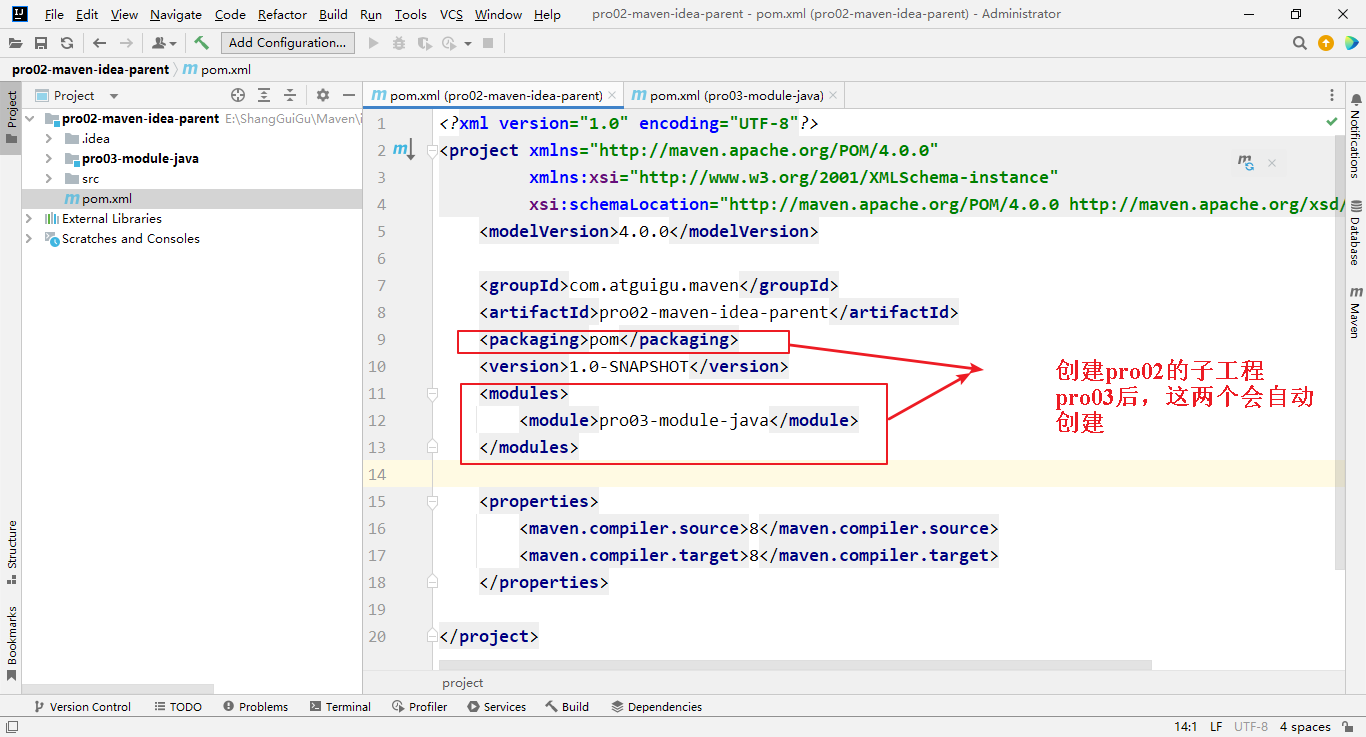Click Collapse All in Project panel
This screenshot has width=1366, height=737.
coord(290,95)
